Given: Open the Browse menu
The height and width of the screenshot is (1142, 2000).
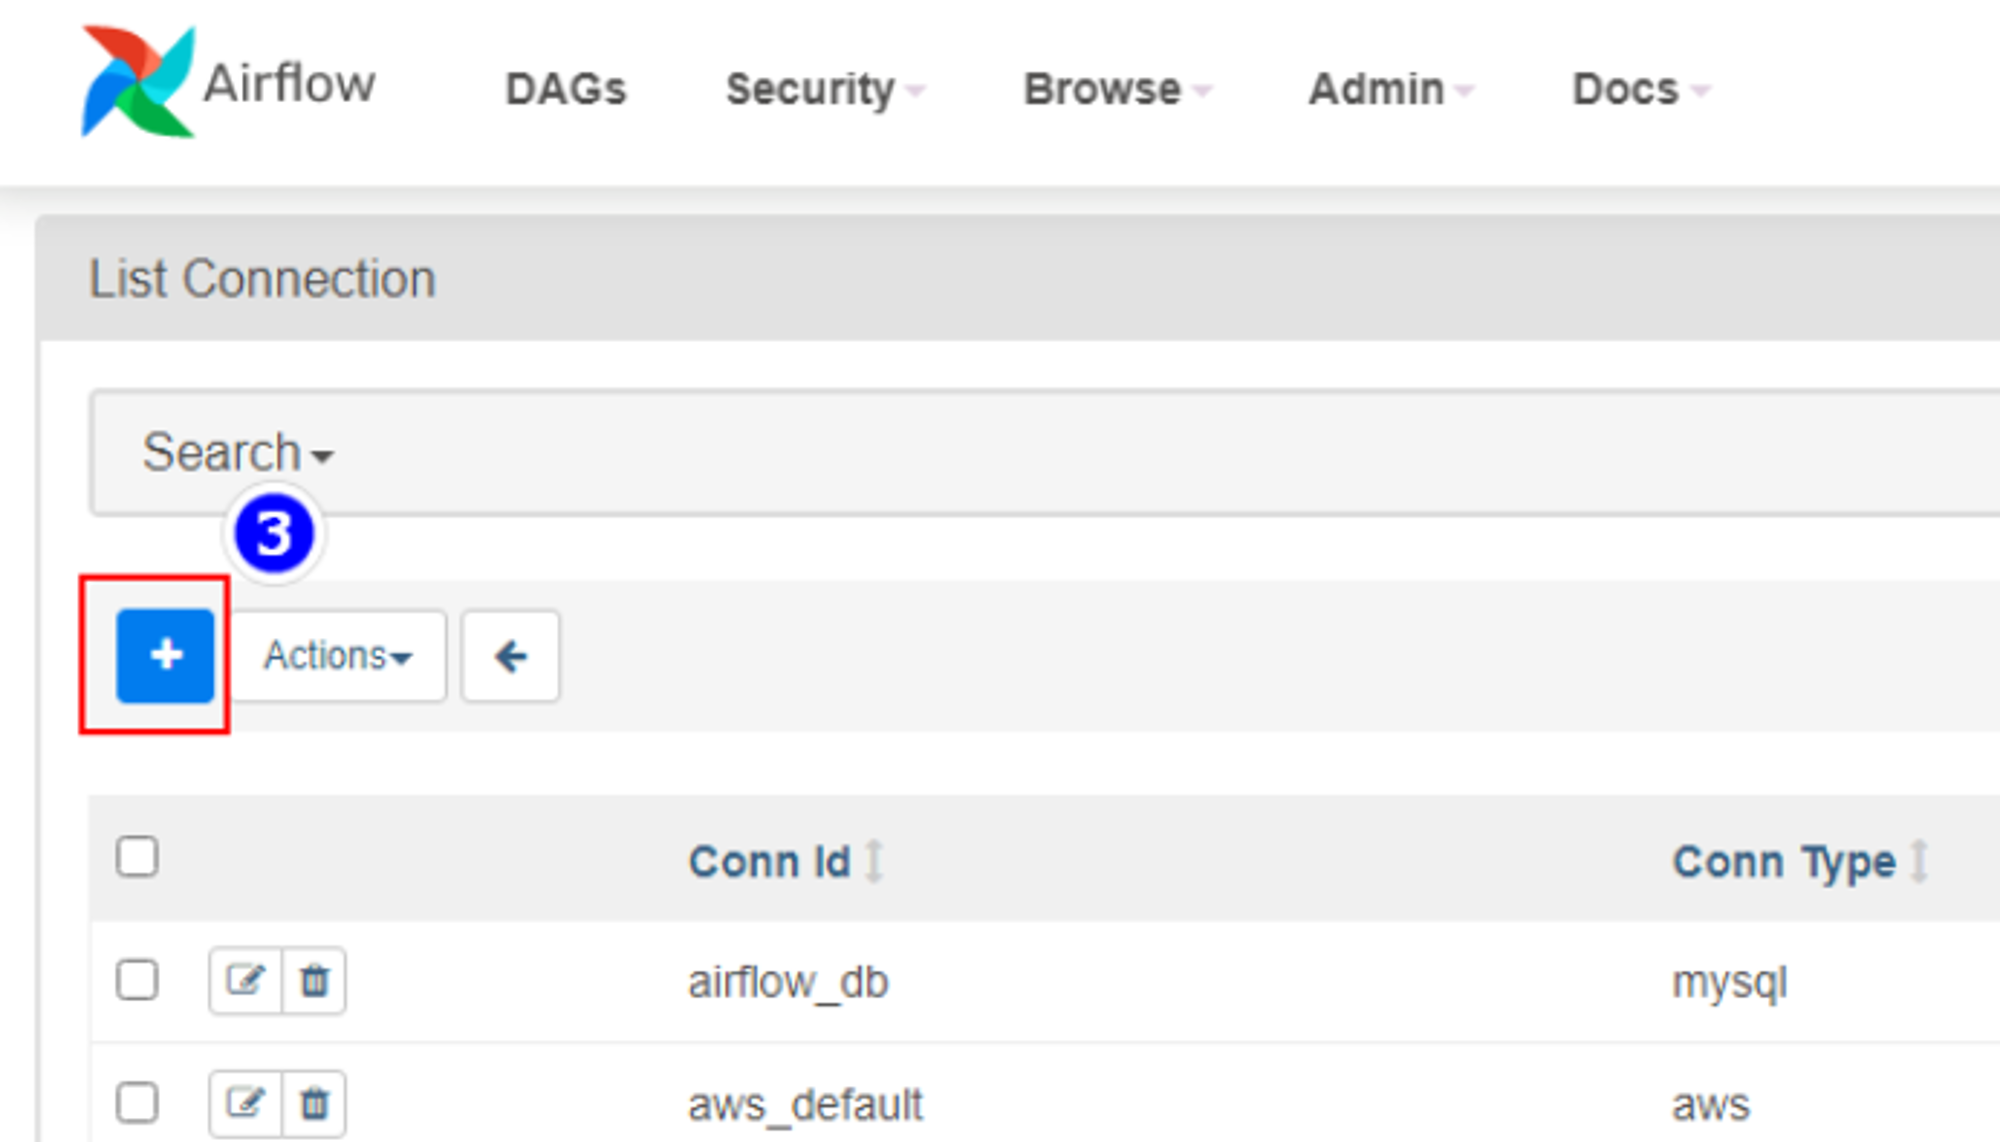Looking at the screenshot, I should coord(1117,89).
